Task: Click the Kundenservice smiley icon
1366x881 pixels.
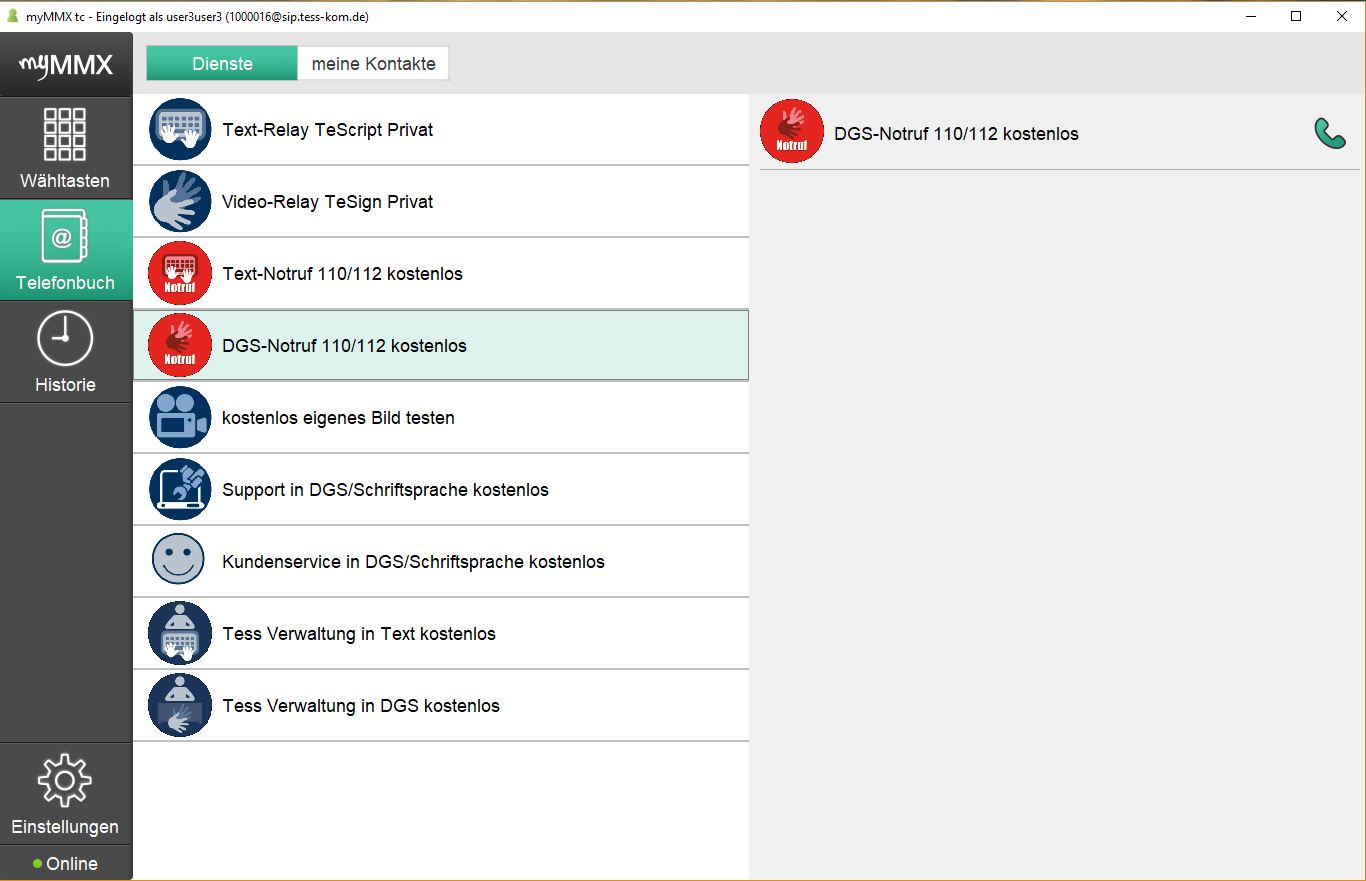Action: point(178,559)
